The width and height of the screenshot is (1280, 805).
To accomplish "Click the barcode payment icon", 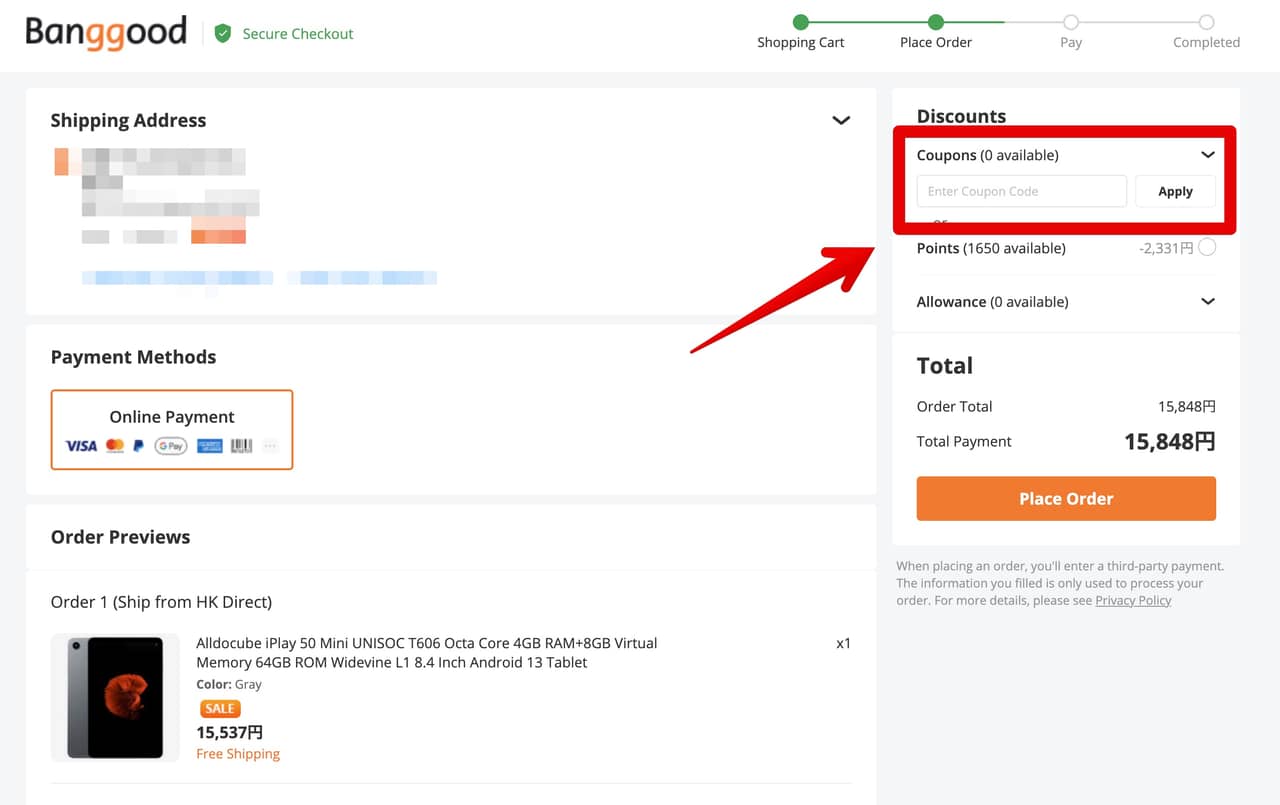I will (241, 446).
